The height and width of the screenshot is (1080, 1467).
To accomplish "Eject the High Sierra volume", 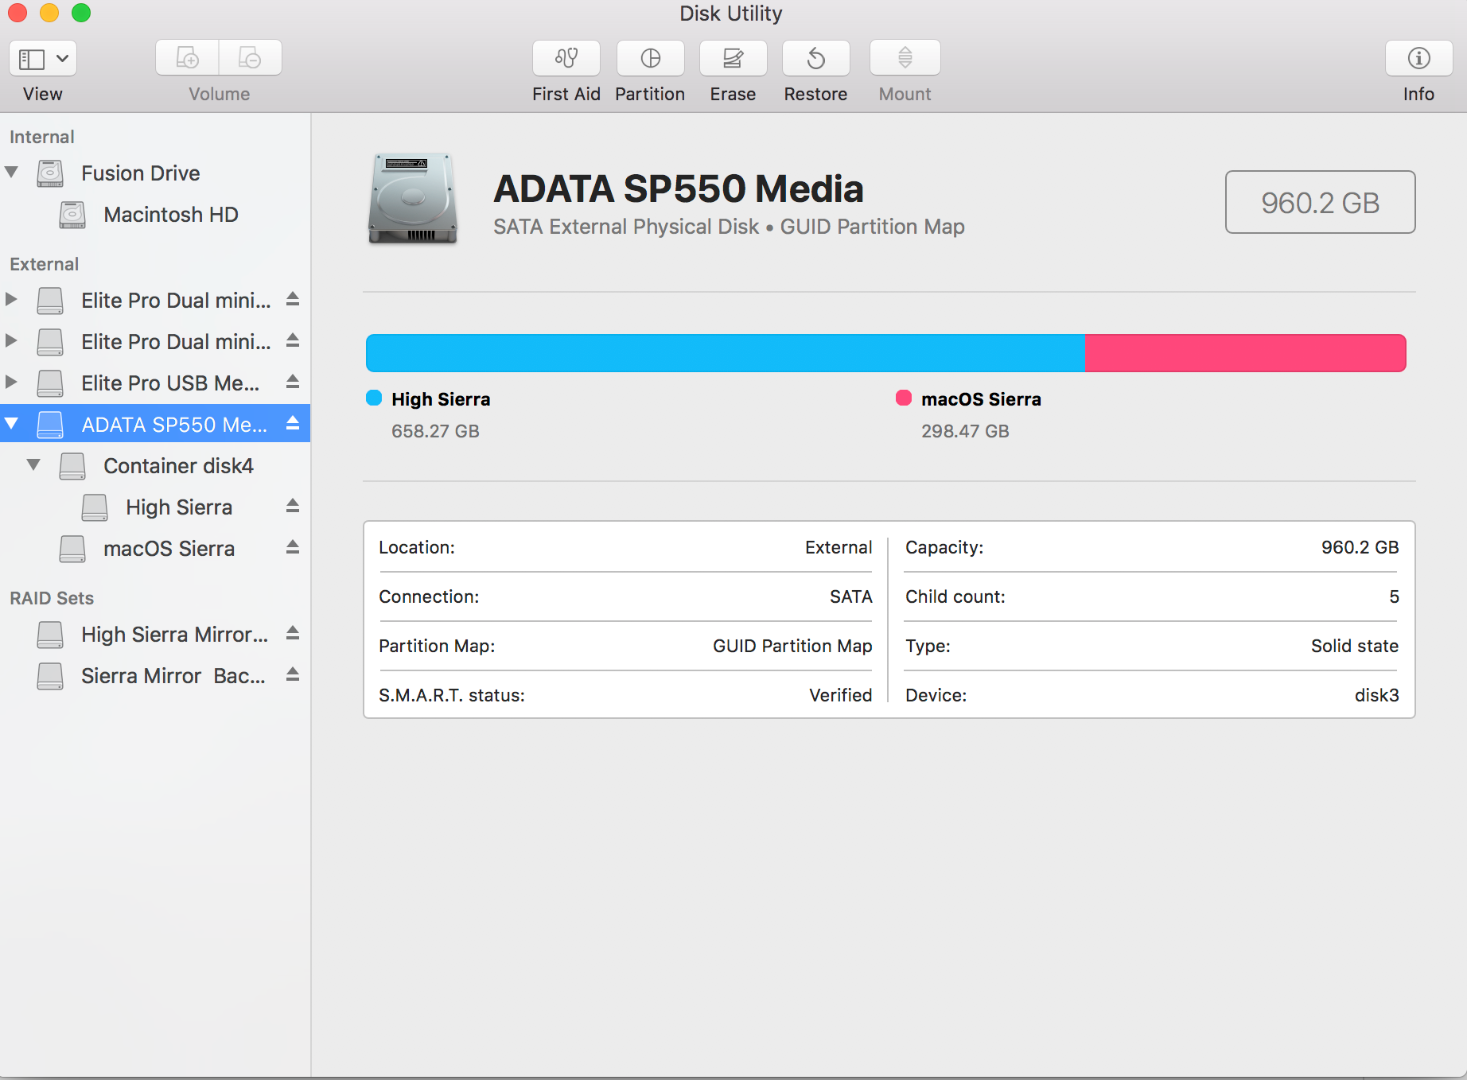I will [292, 507].
